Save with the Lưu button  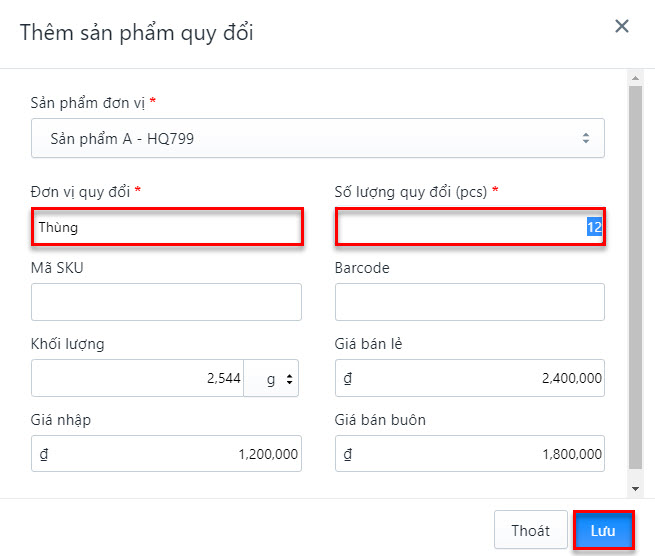point(604,531)
